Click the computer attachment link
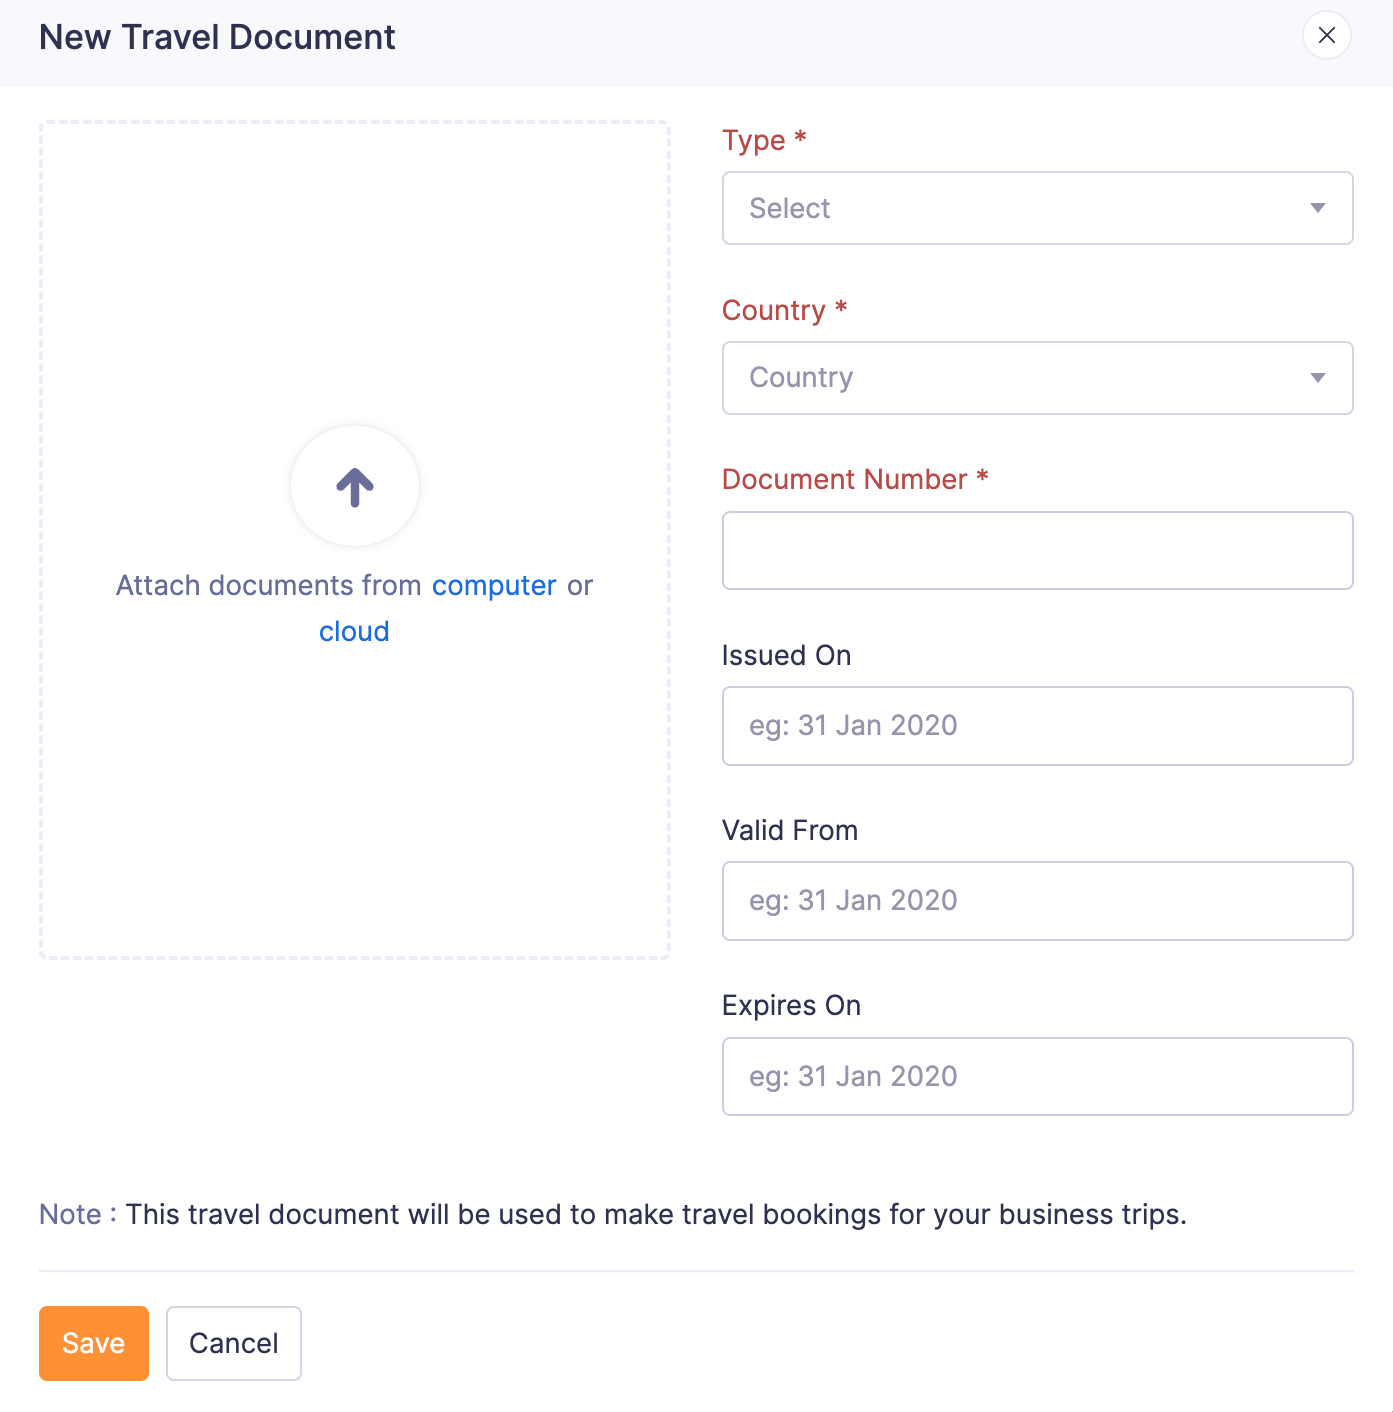Screen dimensions: 1393x1412 [494, 585]
